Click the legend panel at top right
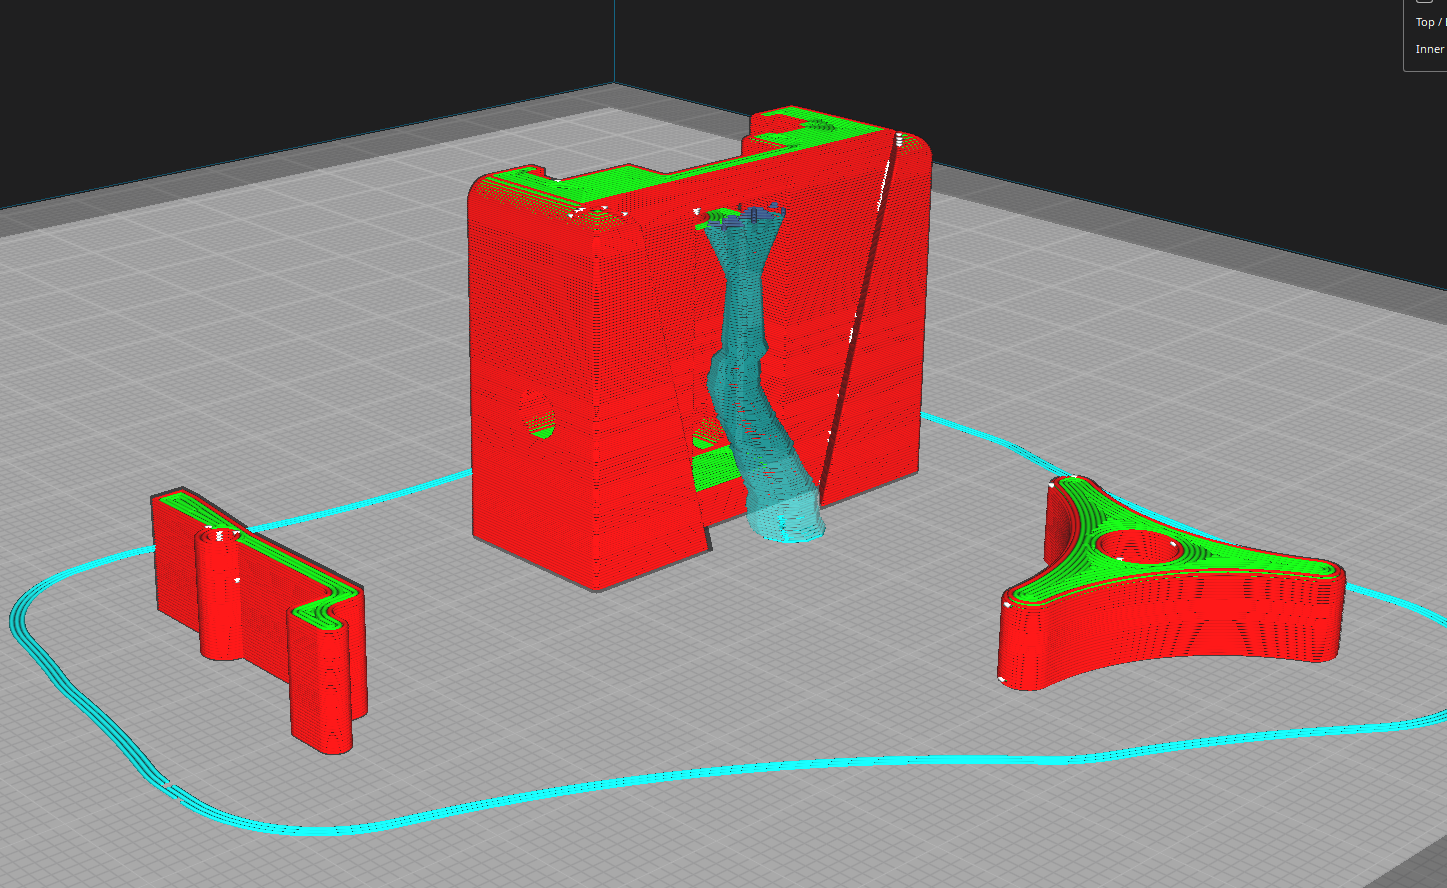This screenshot has width=1447, height=888. coord(1425,35)
